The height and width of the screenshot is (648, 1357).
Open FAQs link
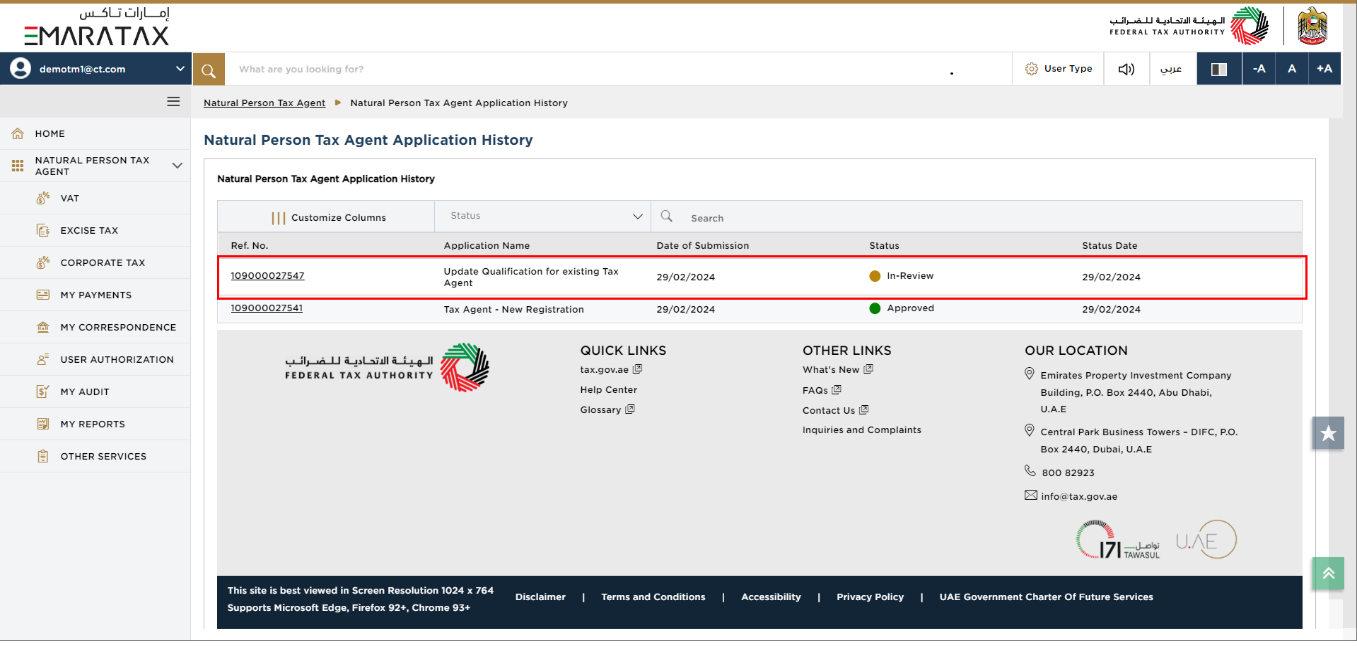(814, 390)
